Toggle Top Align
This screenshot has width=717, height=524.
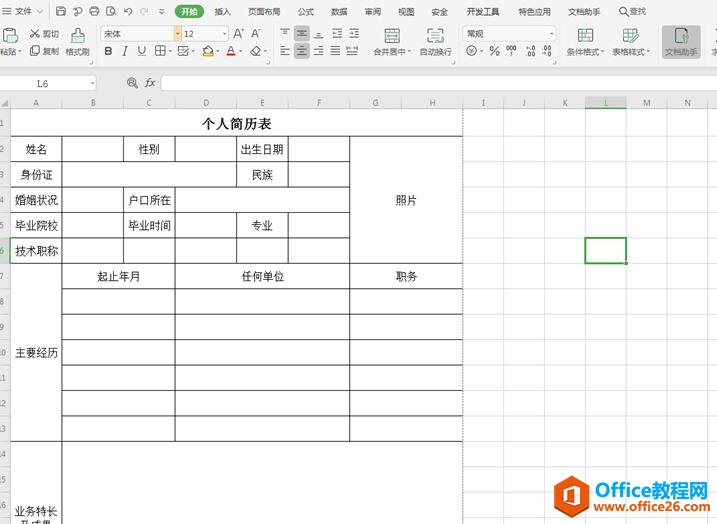[285, 33]
